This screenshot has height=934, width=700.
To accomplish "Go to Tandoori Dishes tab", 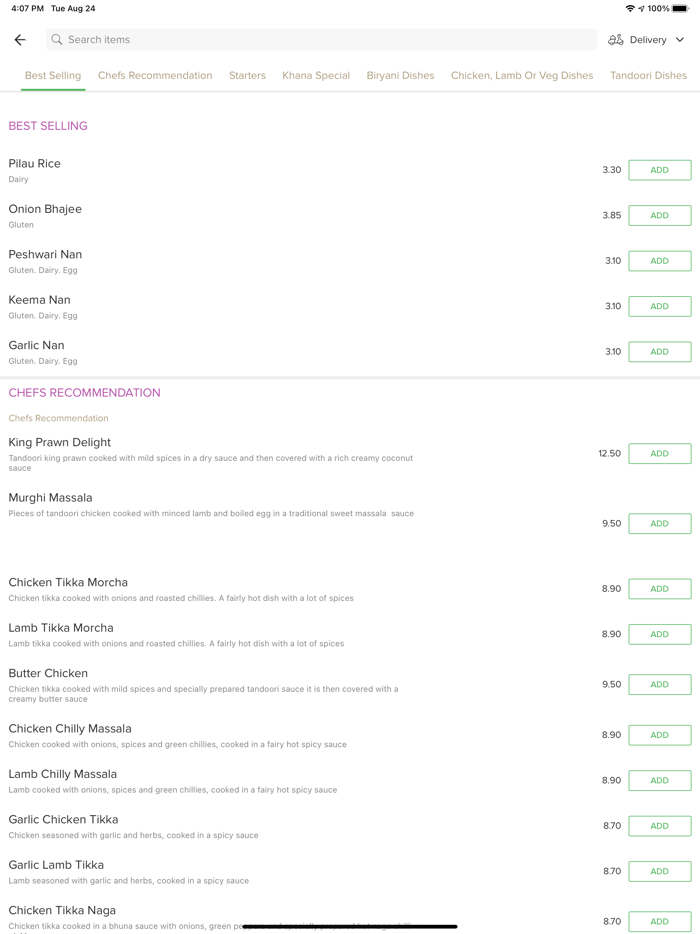I will click(x=648, y=76).
